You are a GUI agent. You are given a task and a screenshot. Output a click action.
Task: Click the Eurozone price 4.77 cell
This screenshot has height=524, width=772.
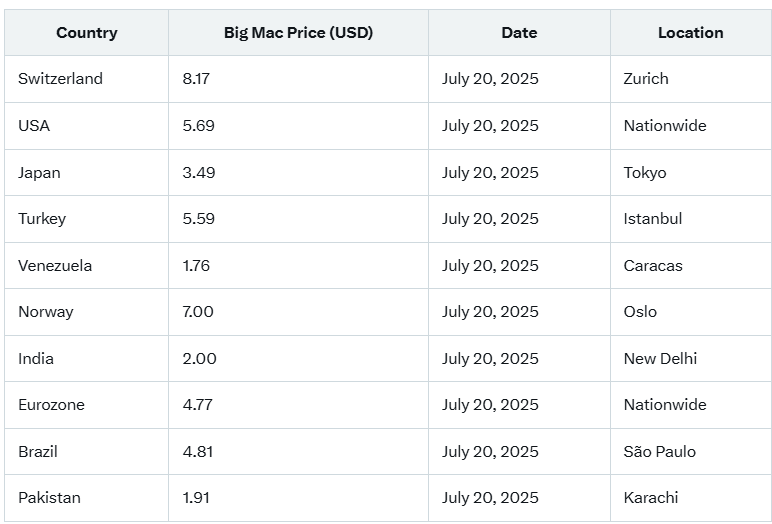pos(298,405)
